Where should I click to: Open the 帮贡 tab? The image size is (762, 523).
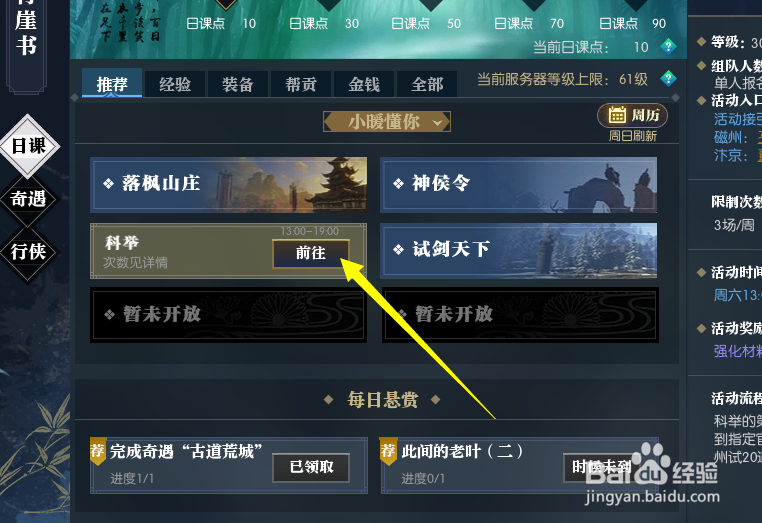click(301, 84)
